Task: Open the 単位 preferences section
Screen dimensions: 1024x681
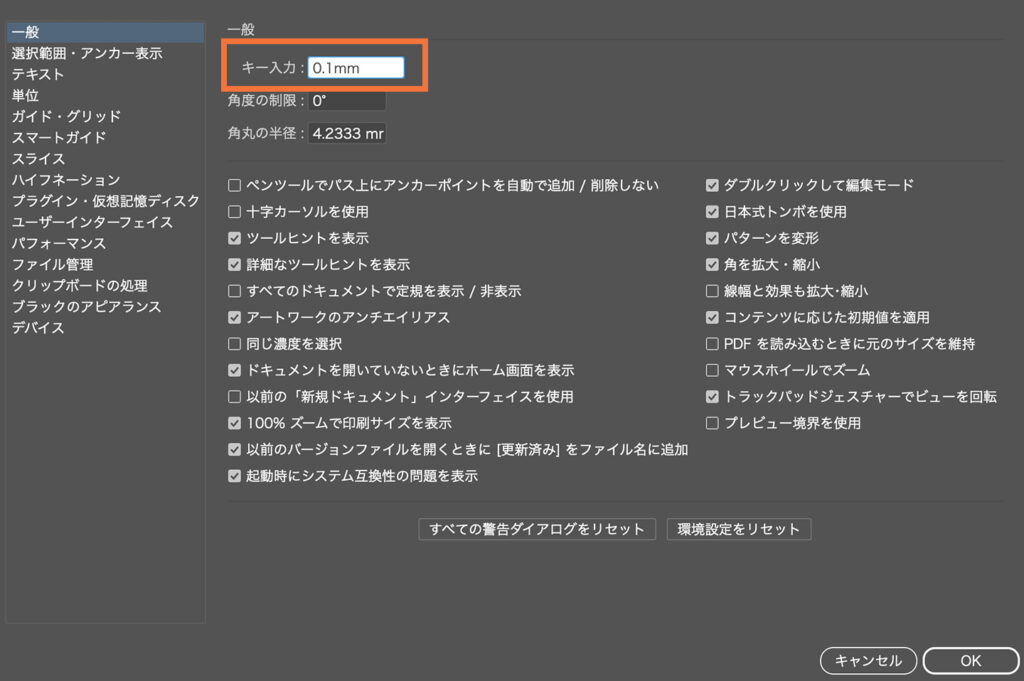Action: (28, 95)
